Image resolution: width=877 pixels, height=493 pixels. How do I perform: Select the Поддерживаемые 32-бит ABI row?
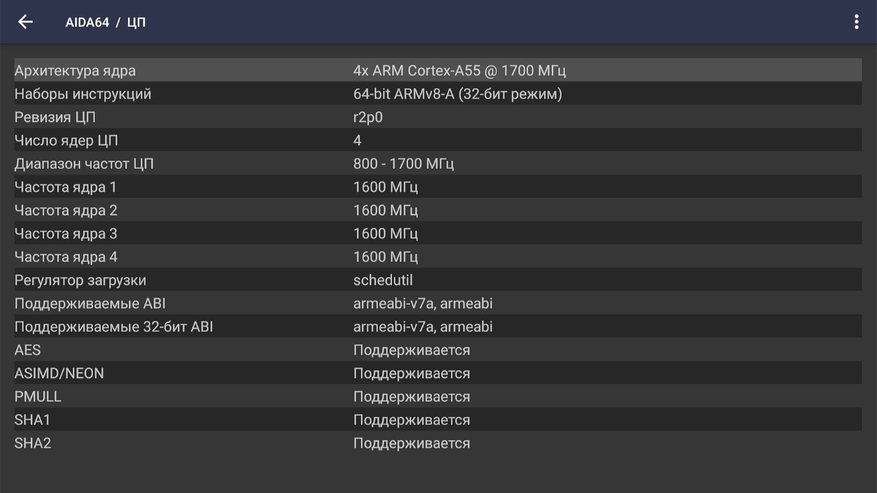437,327
